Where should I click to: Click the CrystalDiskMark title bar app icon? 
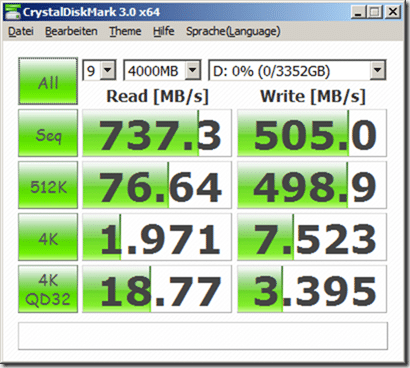click(13, 12)
